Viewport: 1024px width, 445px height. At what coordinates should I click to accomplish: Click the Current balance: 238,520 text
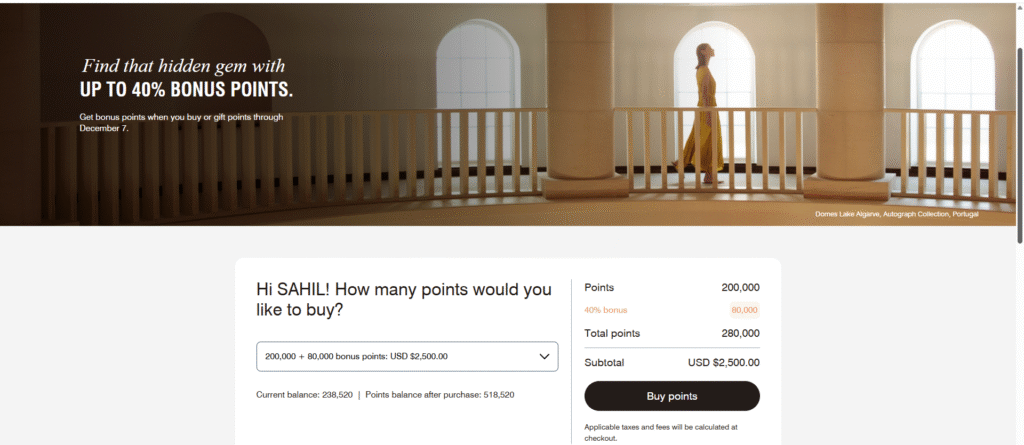[303, 395]
